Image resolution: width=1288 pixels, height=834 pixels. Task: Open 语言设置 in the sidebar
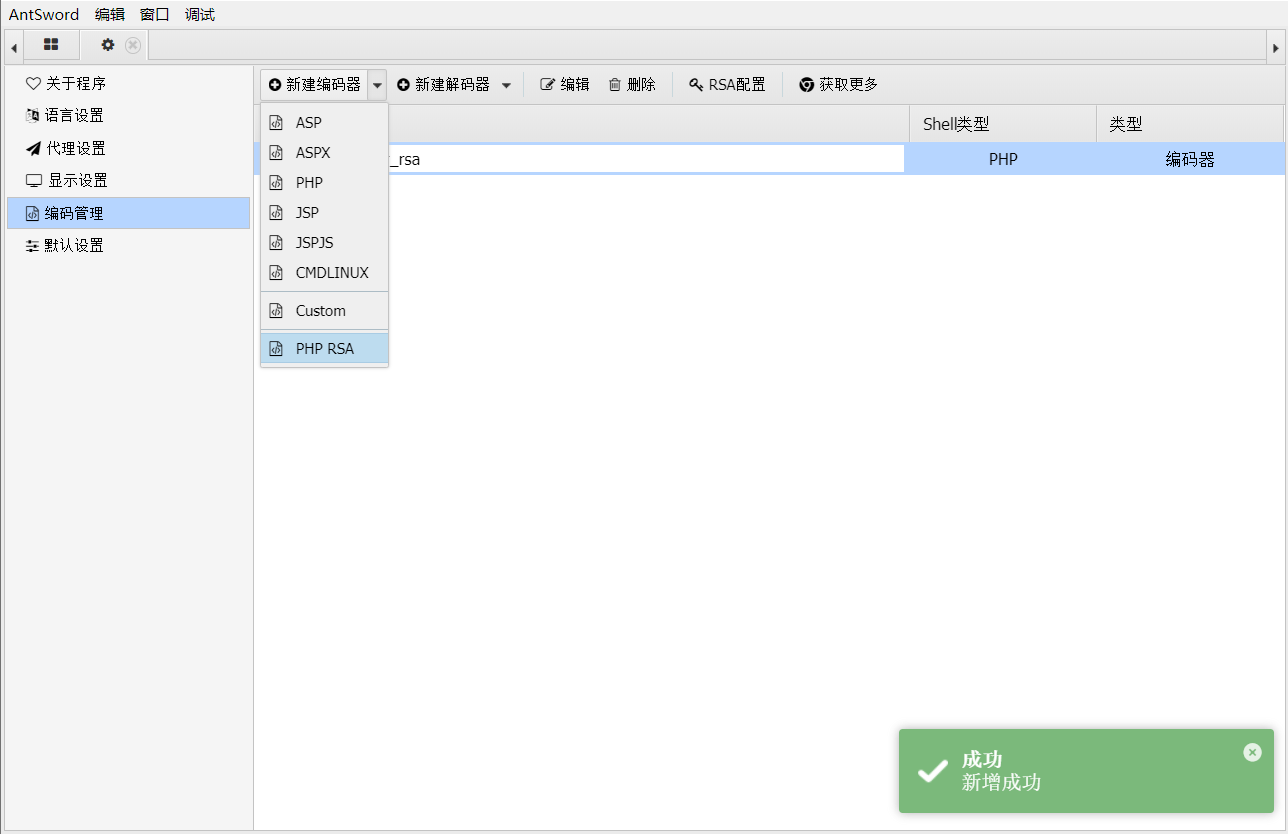pyautogui.click(x=128, y=116)
